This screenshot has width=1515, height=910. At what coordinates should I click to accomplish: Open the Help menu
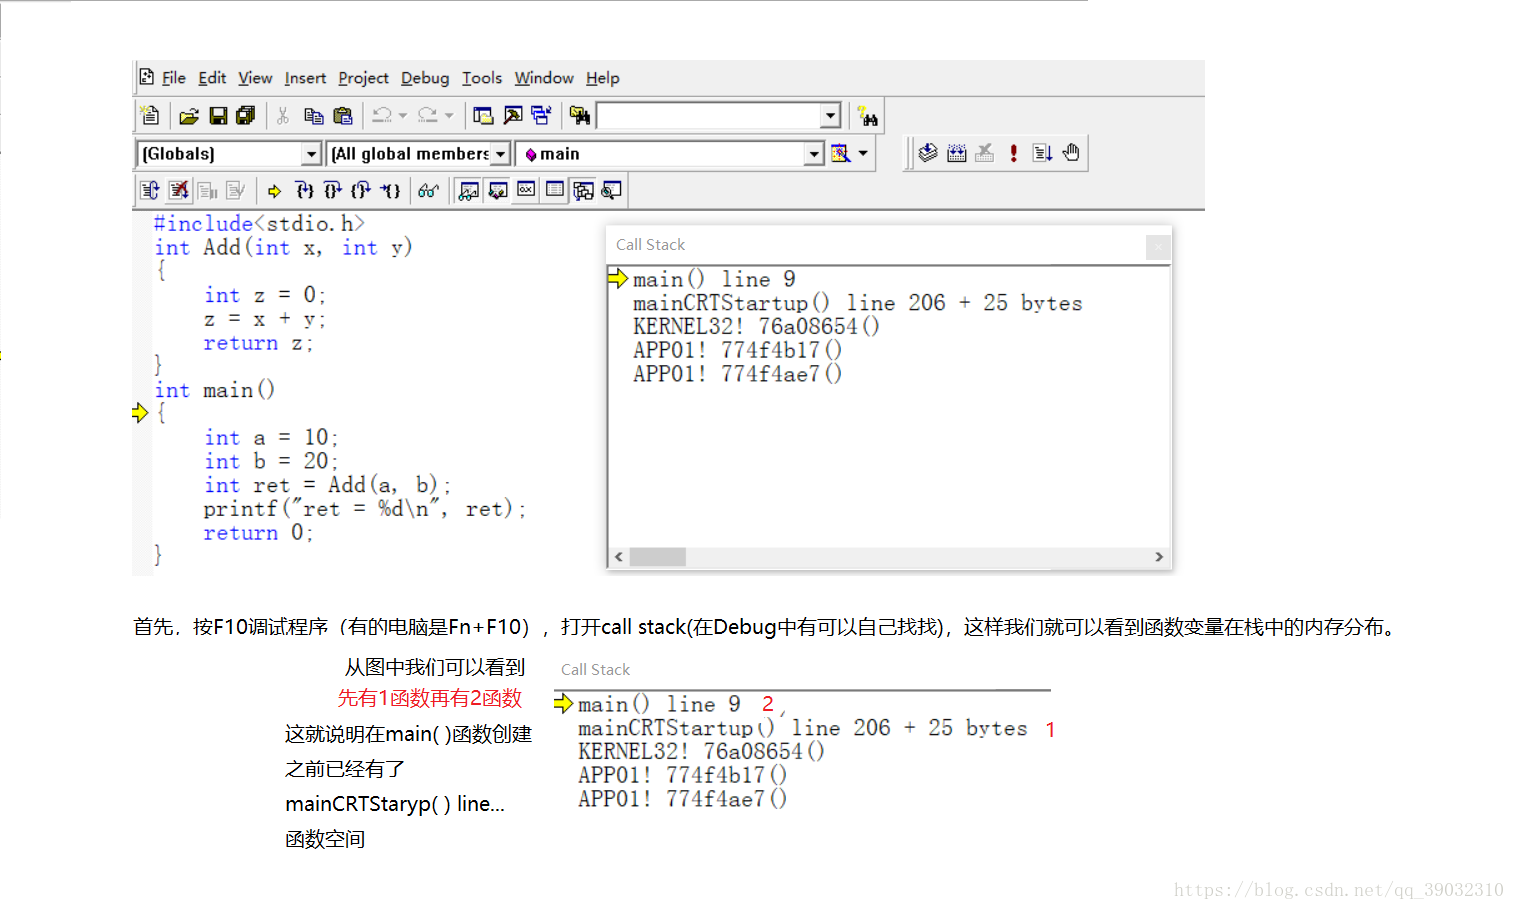[602, 78]
